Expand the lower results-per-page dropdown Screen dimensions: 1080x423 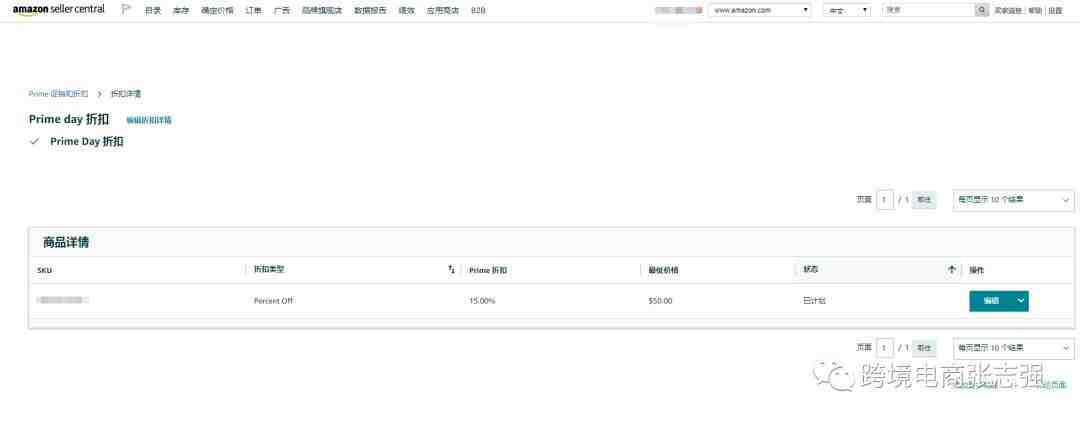(x=1013, y=348)
